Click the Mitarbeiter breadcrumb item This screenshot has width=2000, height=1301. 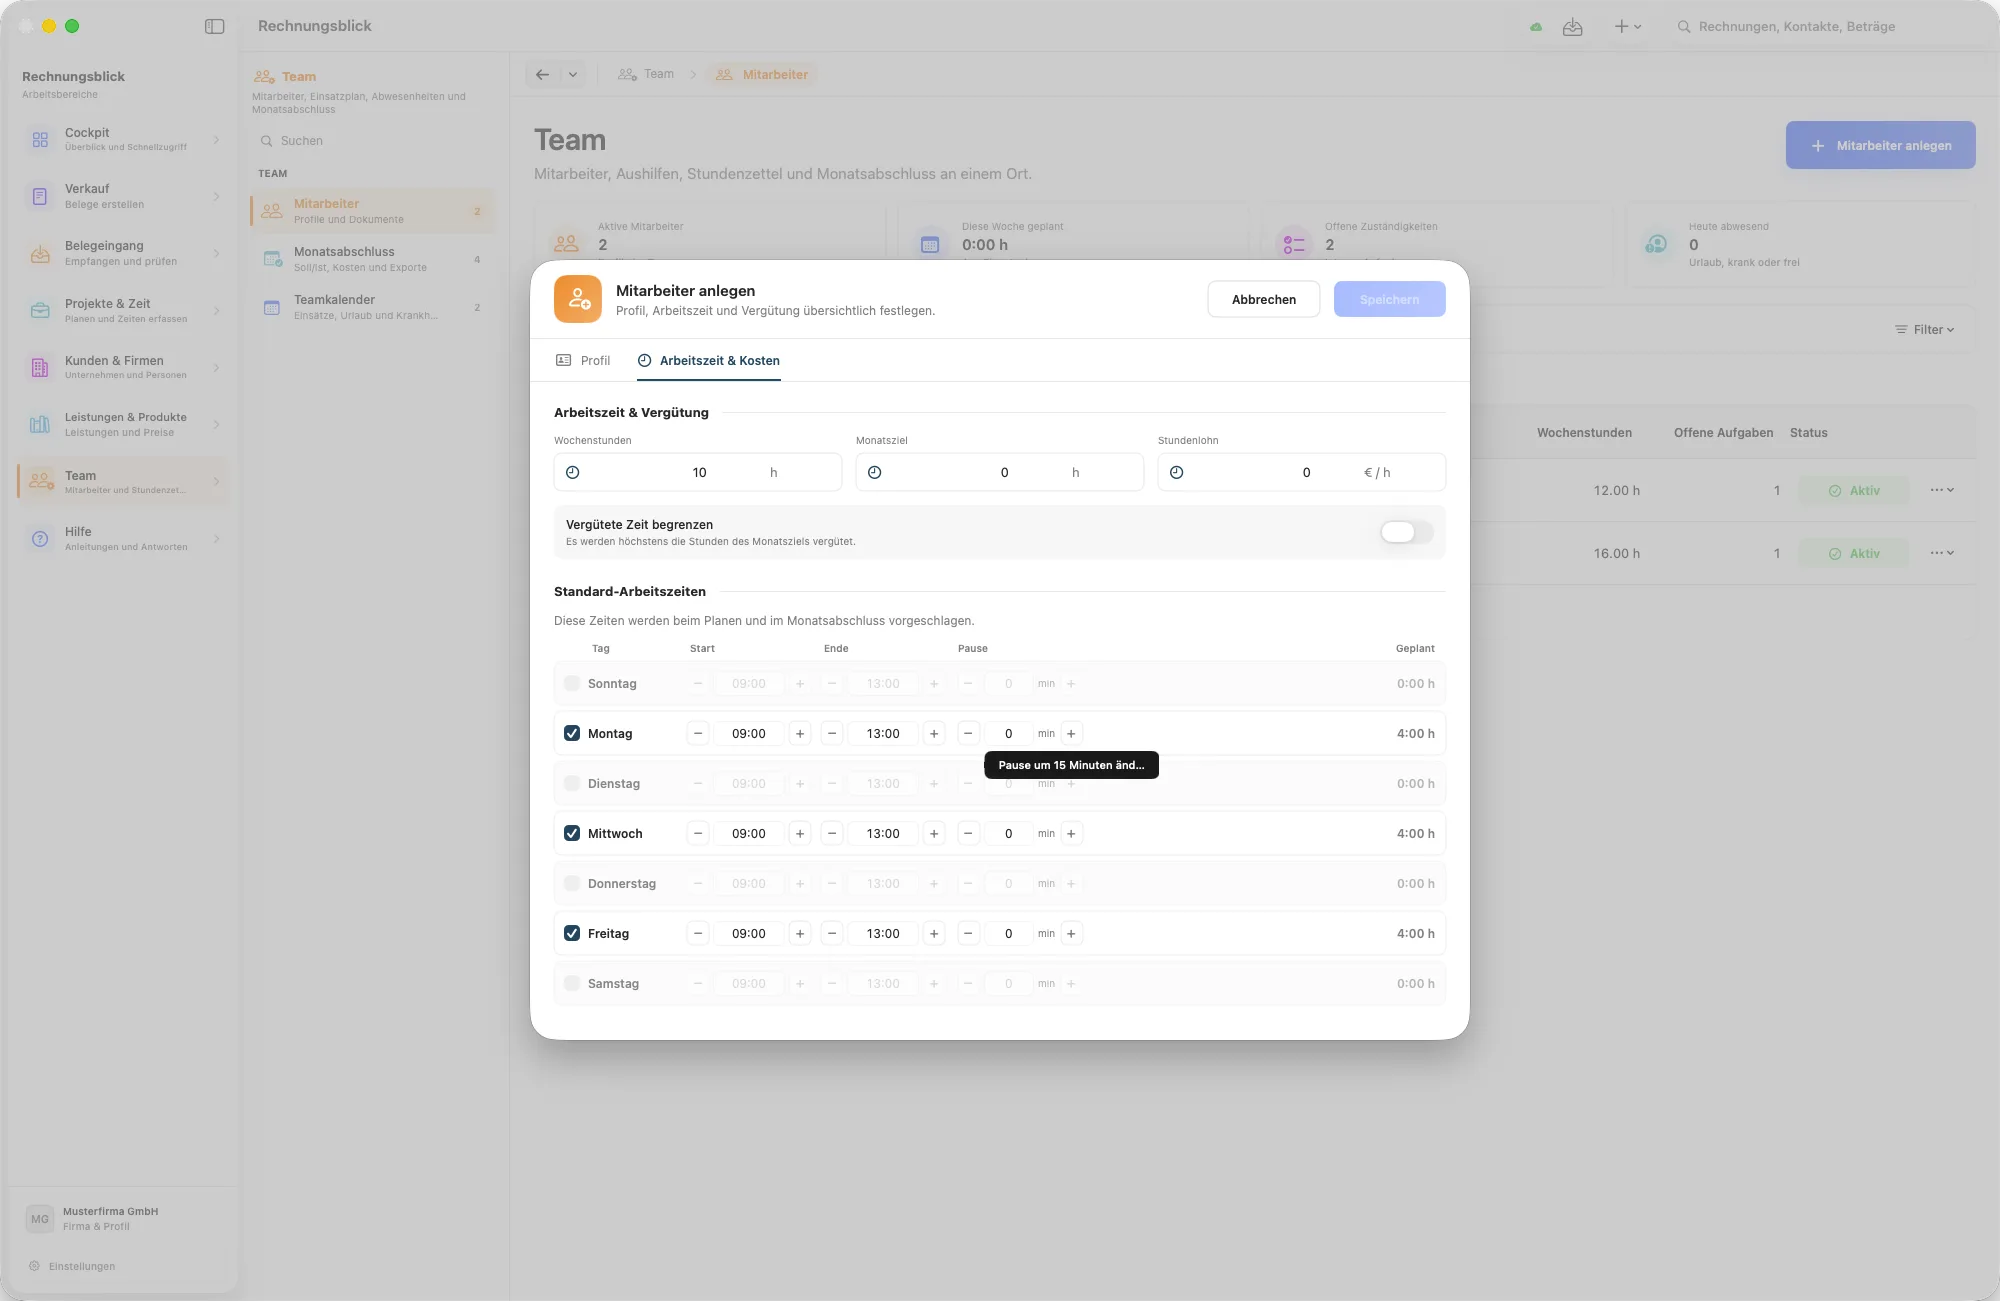[762, 74]
